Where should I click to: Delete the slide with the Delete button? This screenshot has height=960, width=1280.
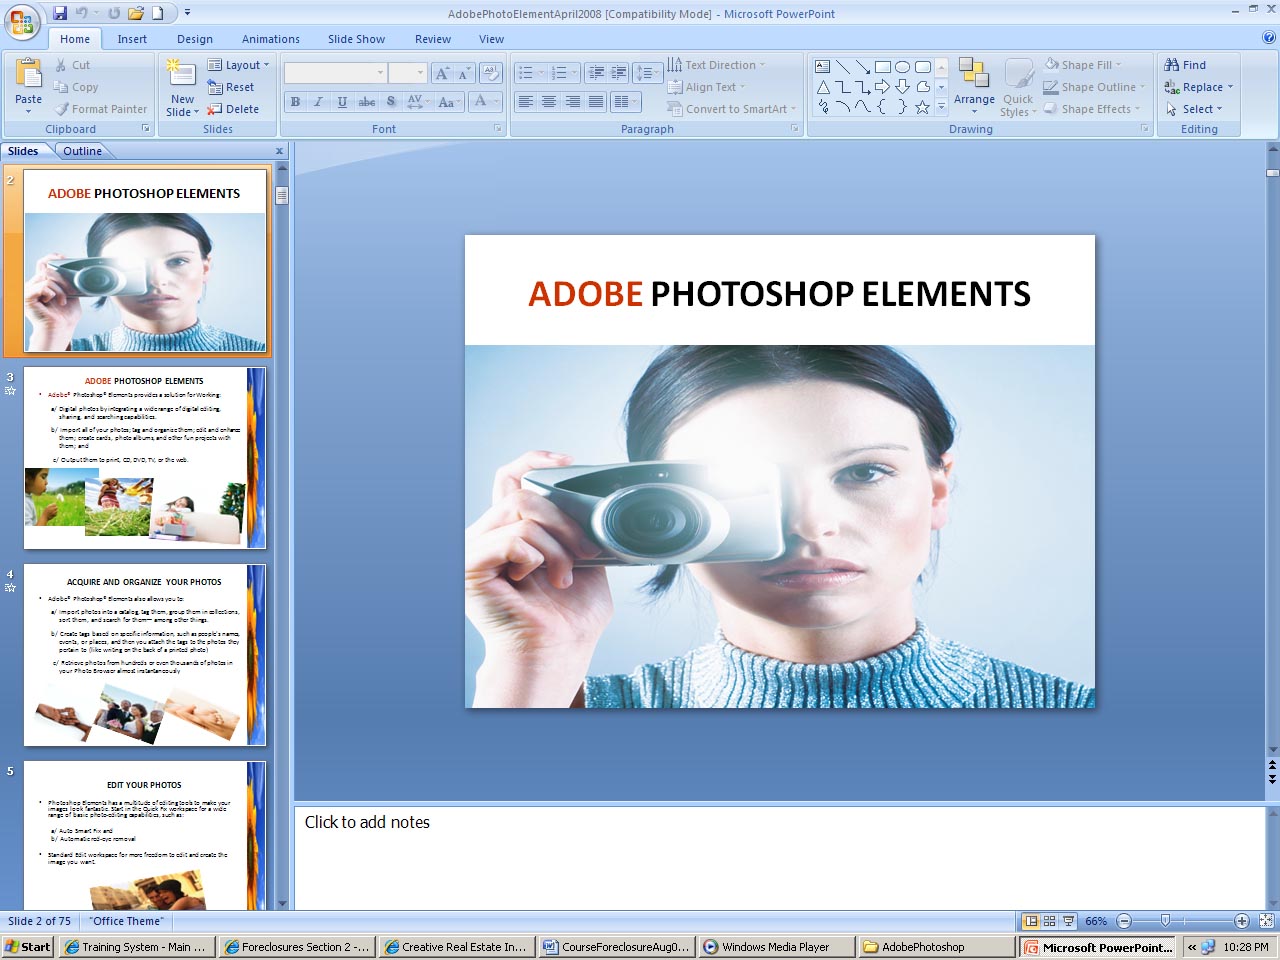233,109
